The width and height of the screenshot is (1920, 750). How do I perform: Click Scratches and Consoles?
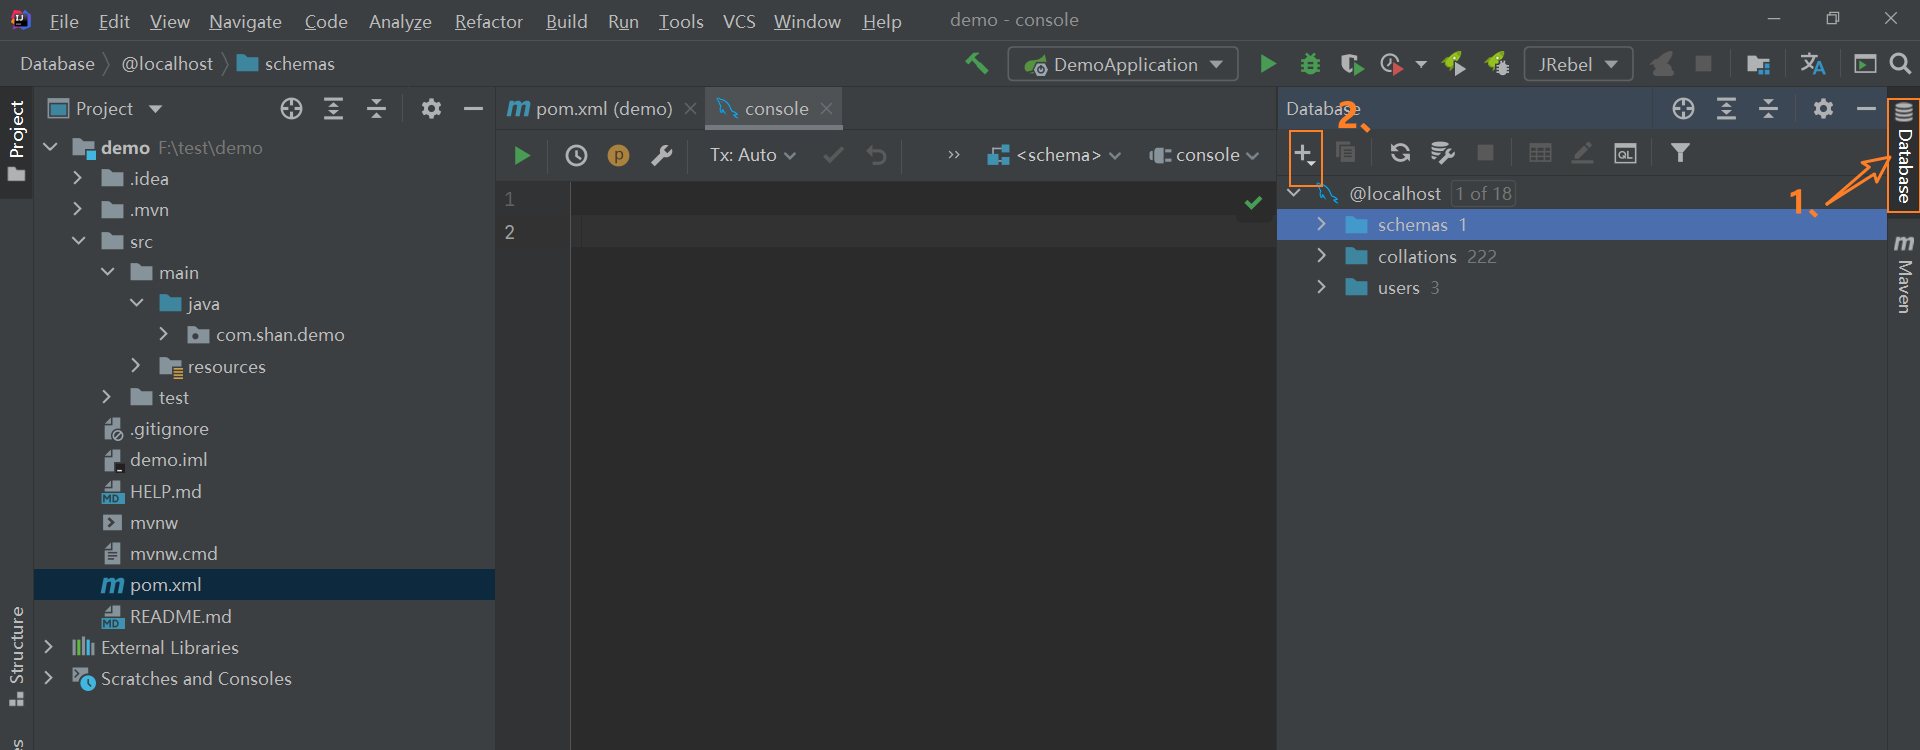[x=196, y=679]
